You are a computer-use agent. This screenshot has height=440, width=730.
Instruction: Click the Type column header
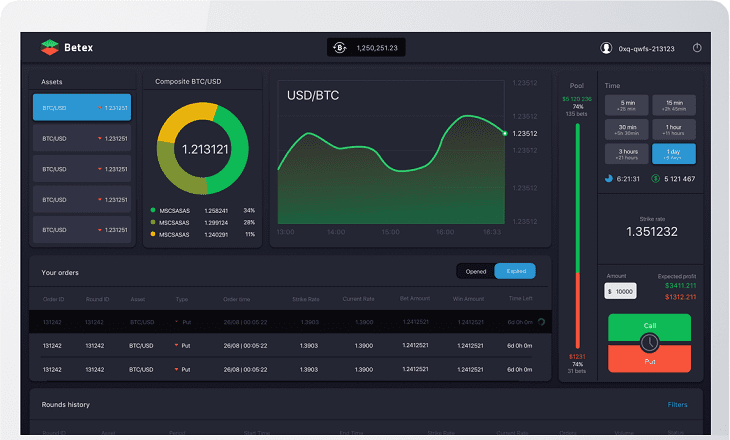click(x=182, y=299)
